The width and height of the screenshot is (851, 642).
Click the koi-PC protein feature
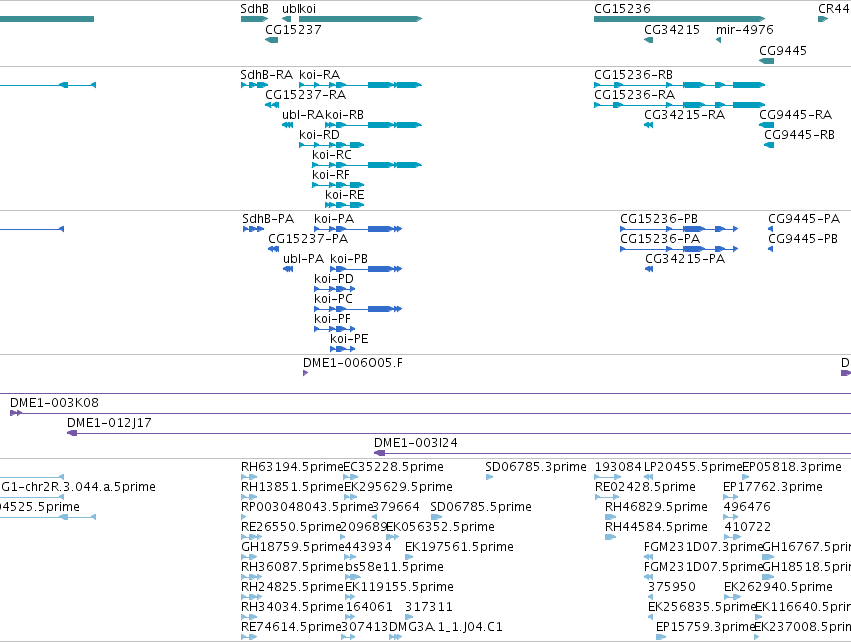(x=358, y=309)
